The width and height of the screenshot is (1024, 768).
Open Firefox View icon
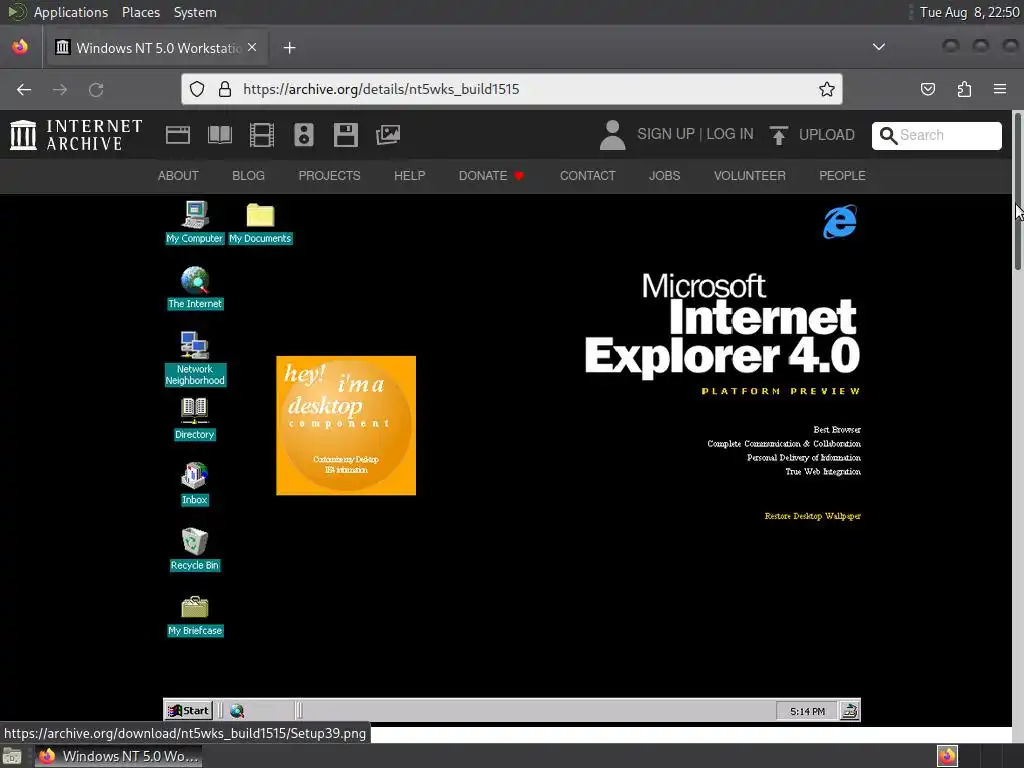(20, 47)
